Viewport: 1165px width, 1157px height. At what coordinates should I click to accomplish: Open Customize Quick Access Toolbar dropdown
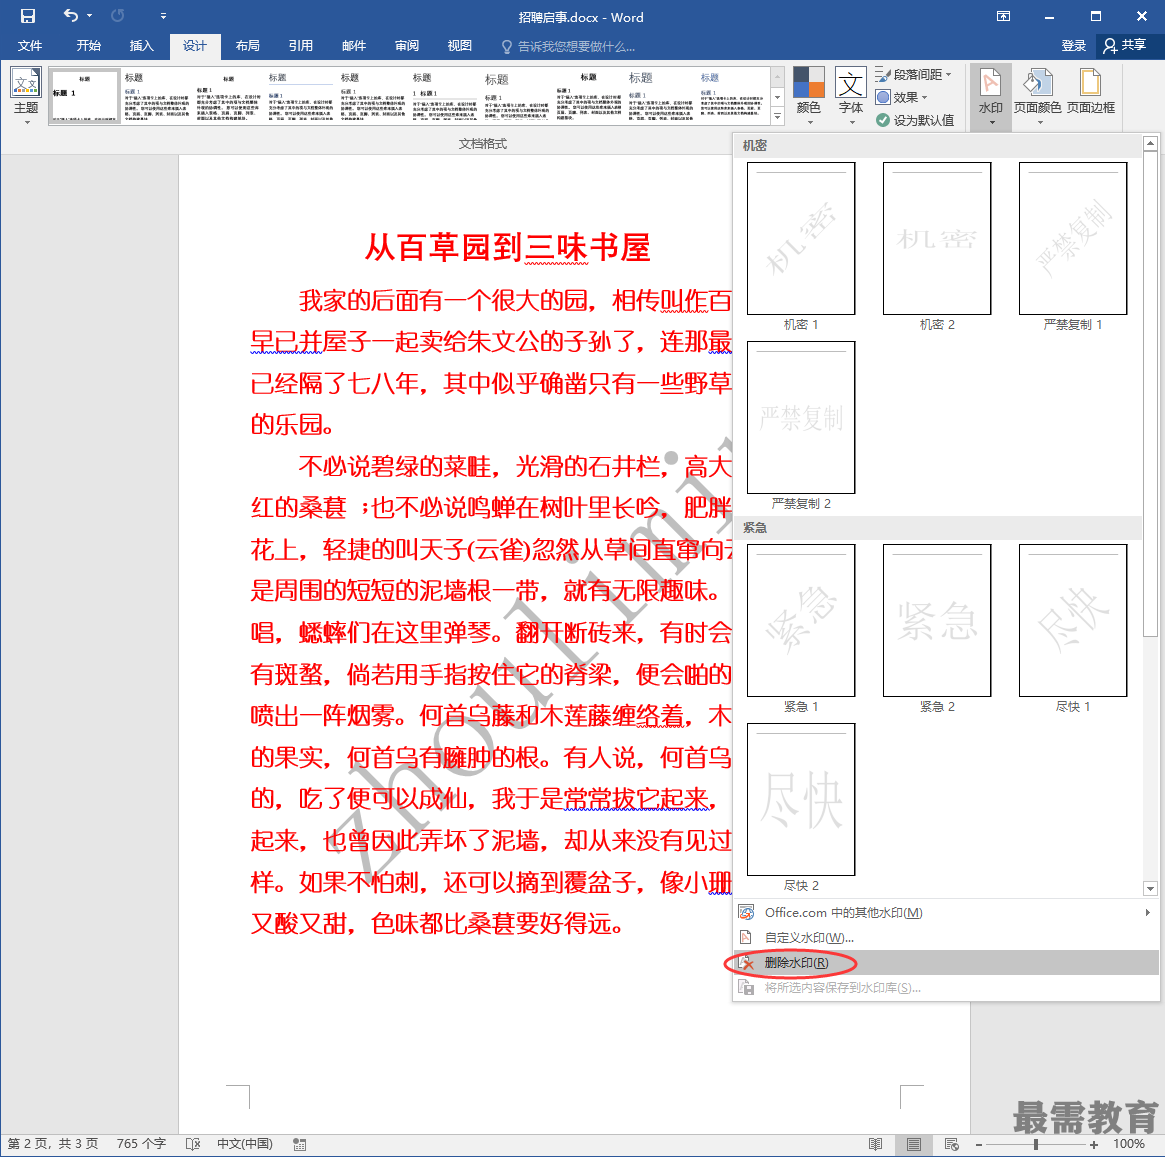tap(163, 16)
